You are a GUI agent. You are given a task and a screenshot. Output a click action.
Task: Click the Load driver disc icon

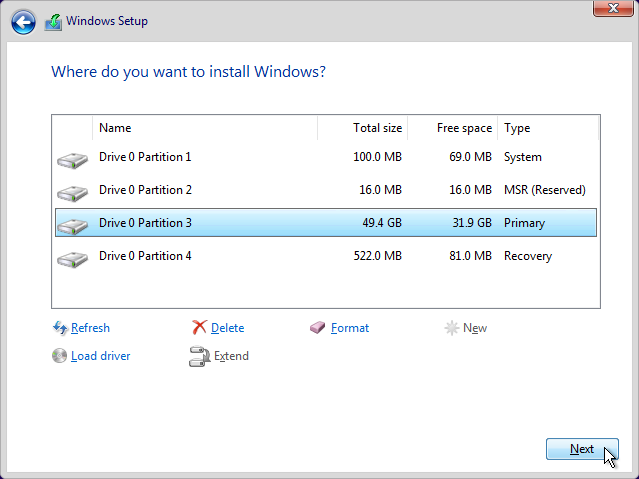[59, 355]
